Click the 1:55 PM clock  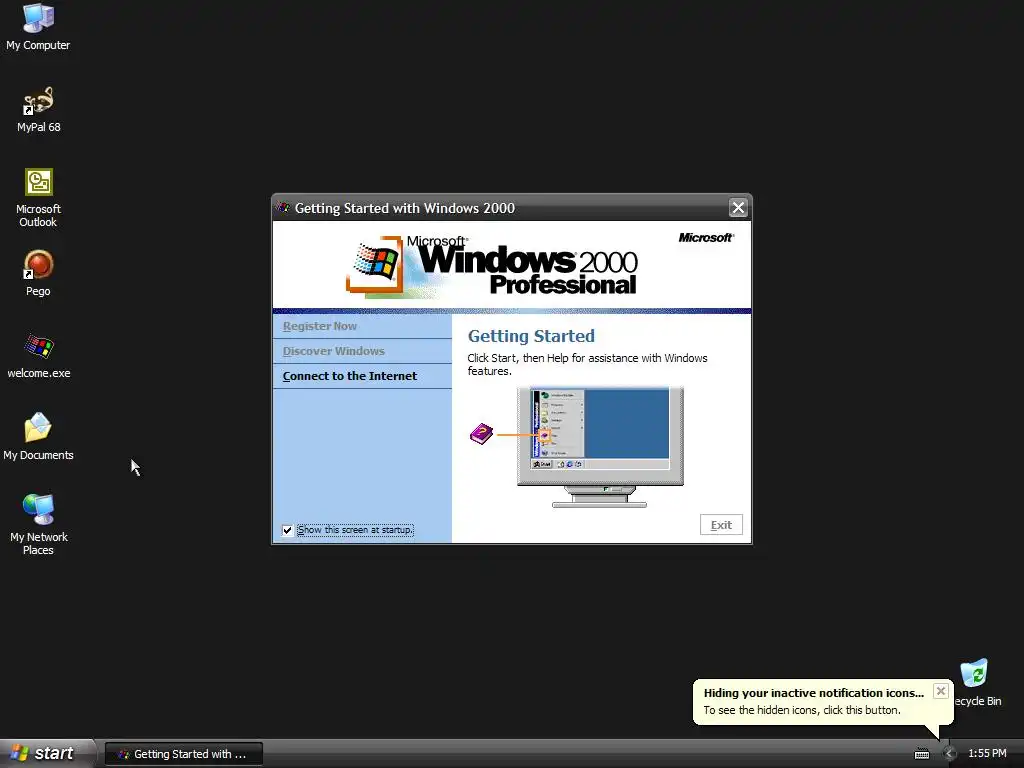[987, 754]
